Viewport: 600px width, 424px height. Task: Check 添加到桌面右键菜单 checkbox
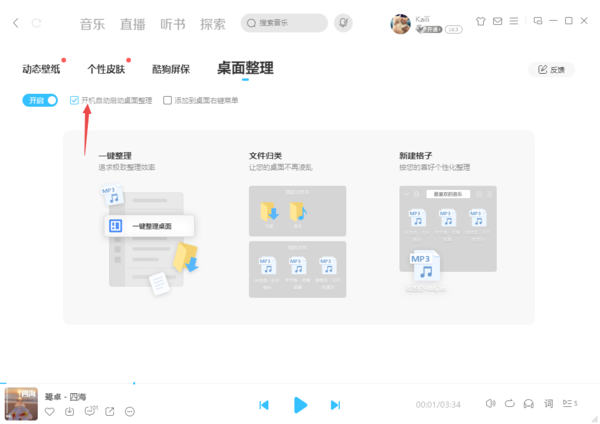click(x=167, y=100)
